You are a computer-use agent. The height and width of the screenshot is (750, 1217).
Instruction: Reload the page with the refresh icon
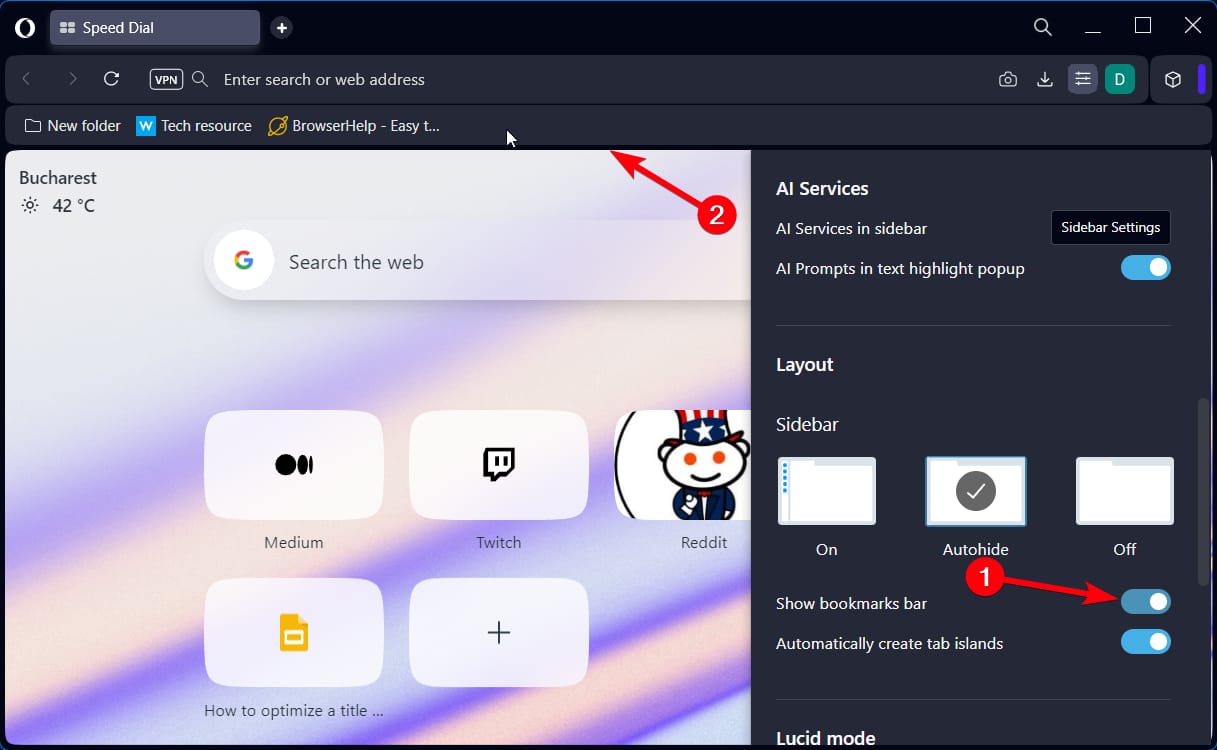pyautogui.click(x=112, y=79)
